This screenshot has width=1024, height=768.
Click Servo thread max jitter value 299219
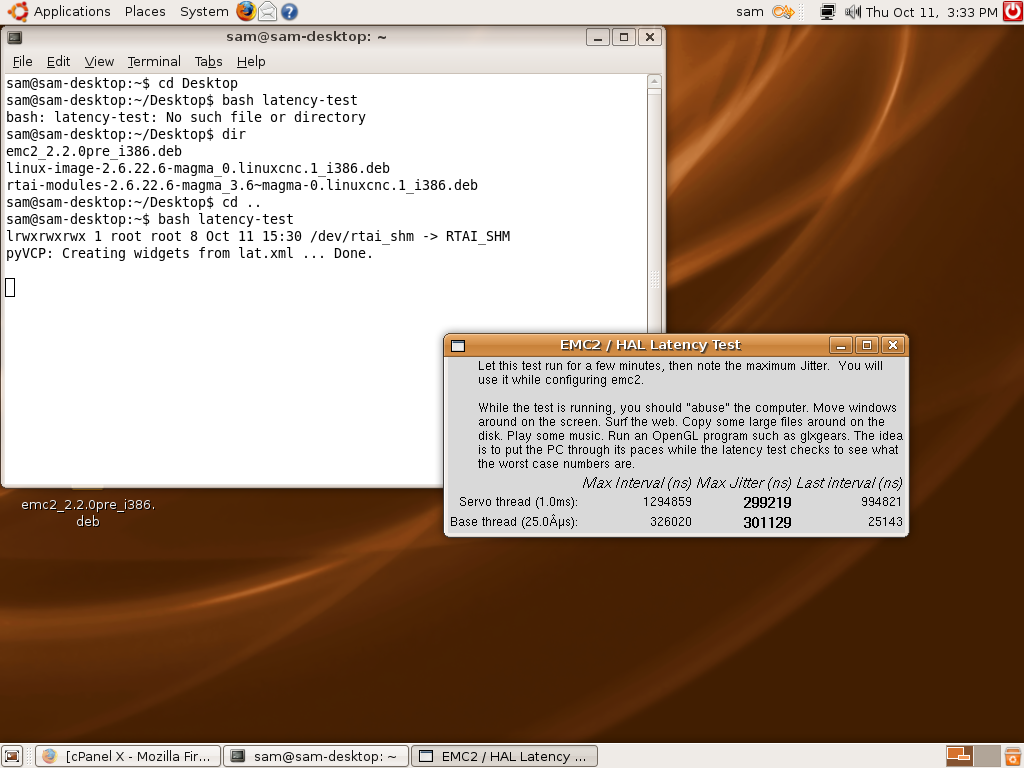(767, 503)
